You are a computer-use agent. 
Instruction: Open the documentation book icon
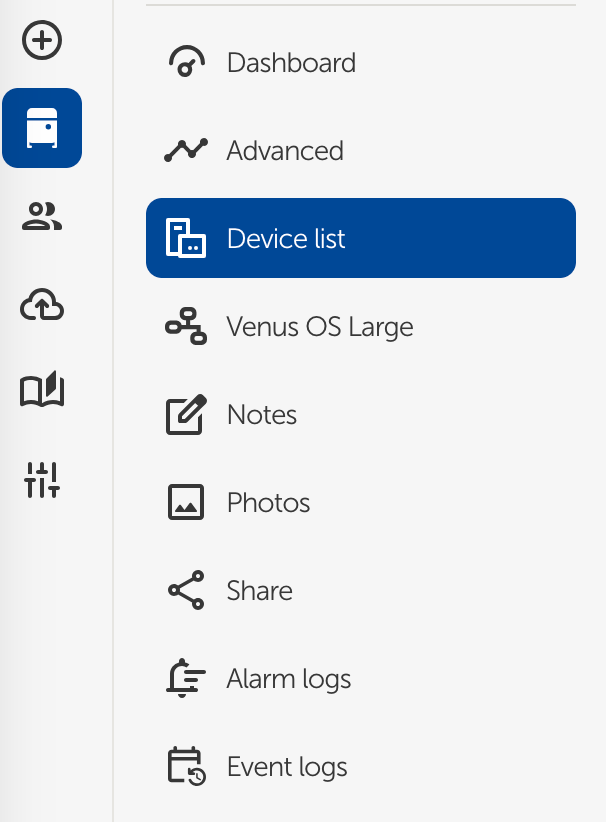click(x=42, y=391)
